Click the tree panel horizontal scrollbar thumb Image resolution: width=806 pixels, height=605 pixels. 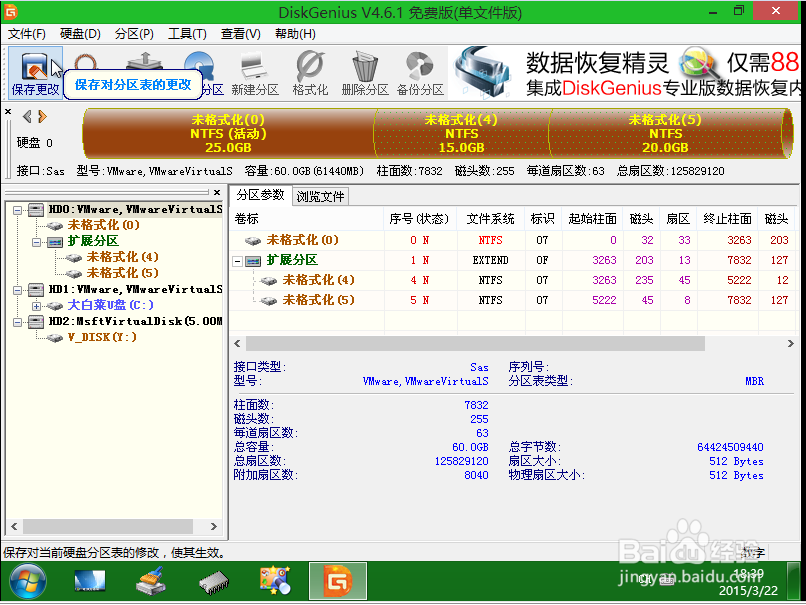pyautogui.click(x=108, y=526)
